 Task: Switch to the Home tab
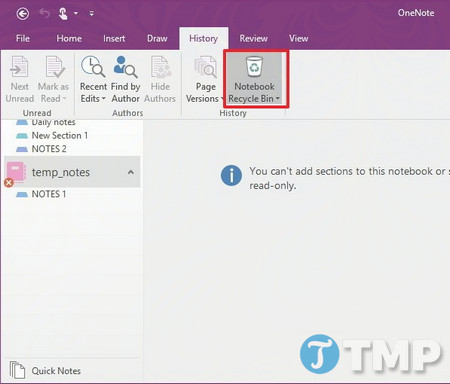(x=69, y=38)
